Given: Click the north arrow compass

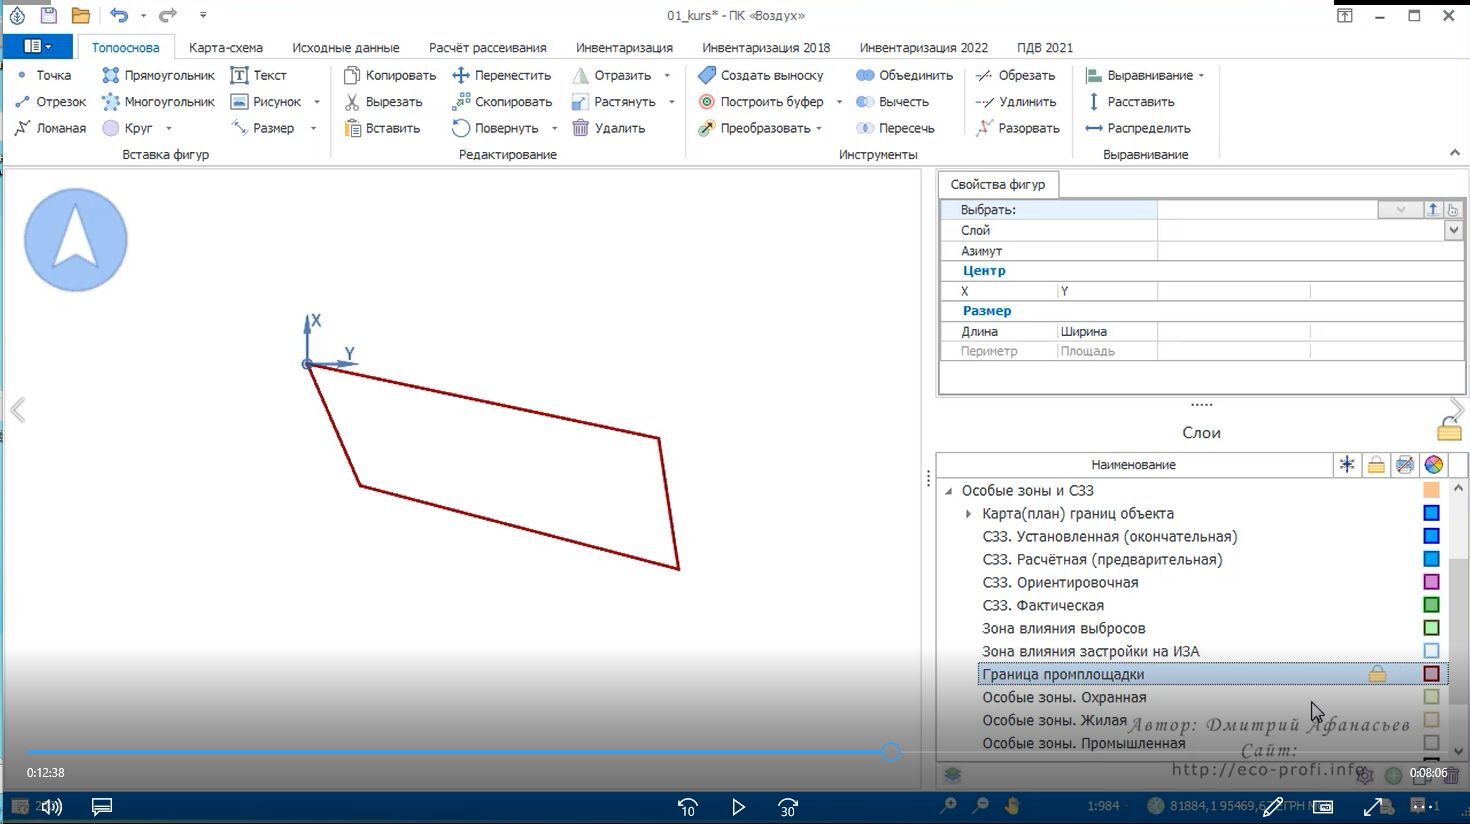Looking at the screenshot, I should (x=76, y=240).
